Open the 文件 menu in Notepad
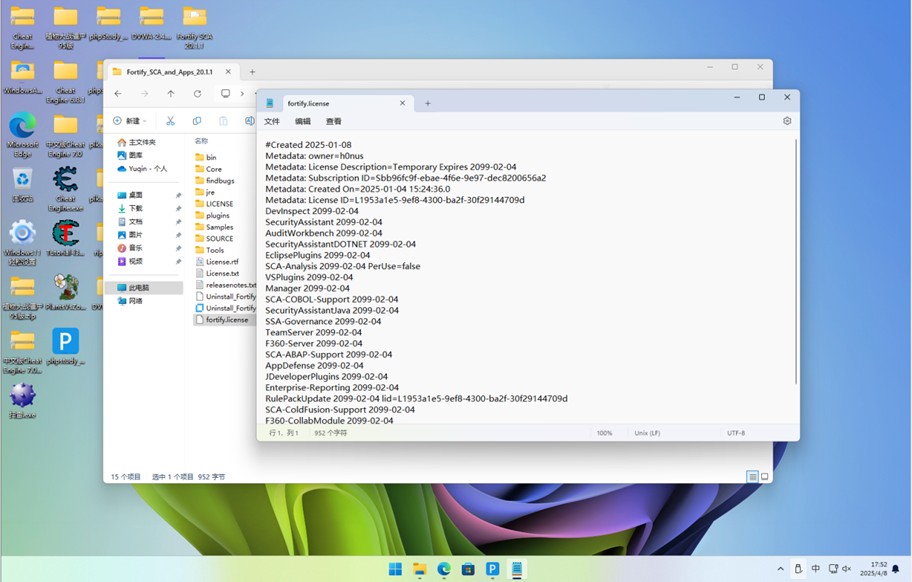The width and height of the screenshot is (912, 582). [x=272, y=122]
